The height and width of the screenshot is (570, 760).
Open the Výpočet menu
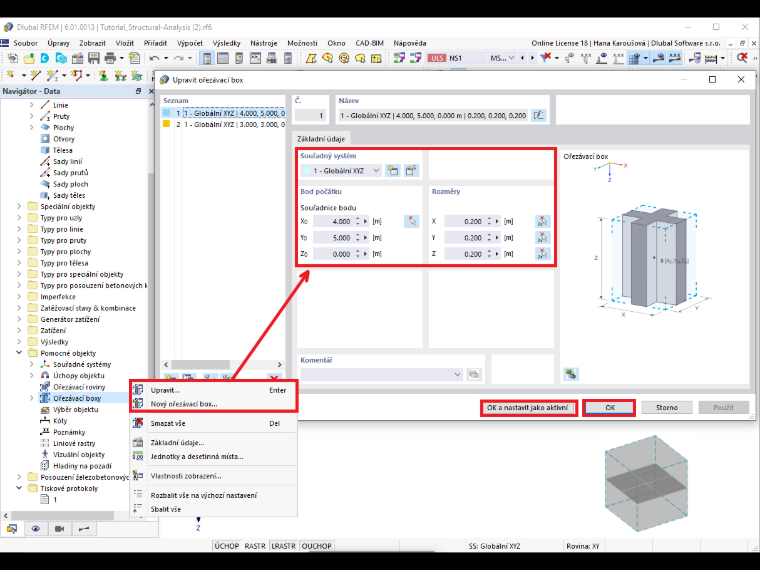point(190,43)
